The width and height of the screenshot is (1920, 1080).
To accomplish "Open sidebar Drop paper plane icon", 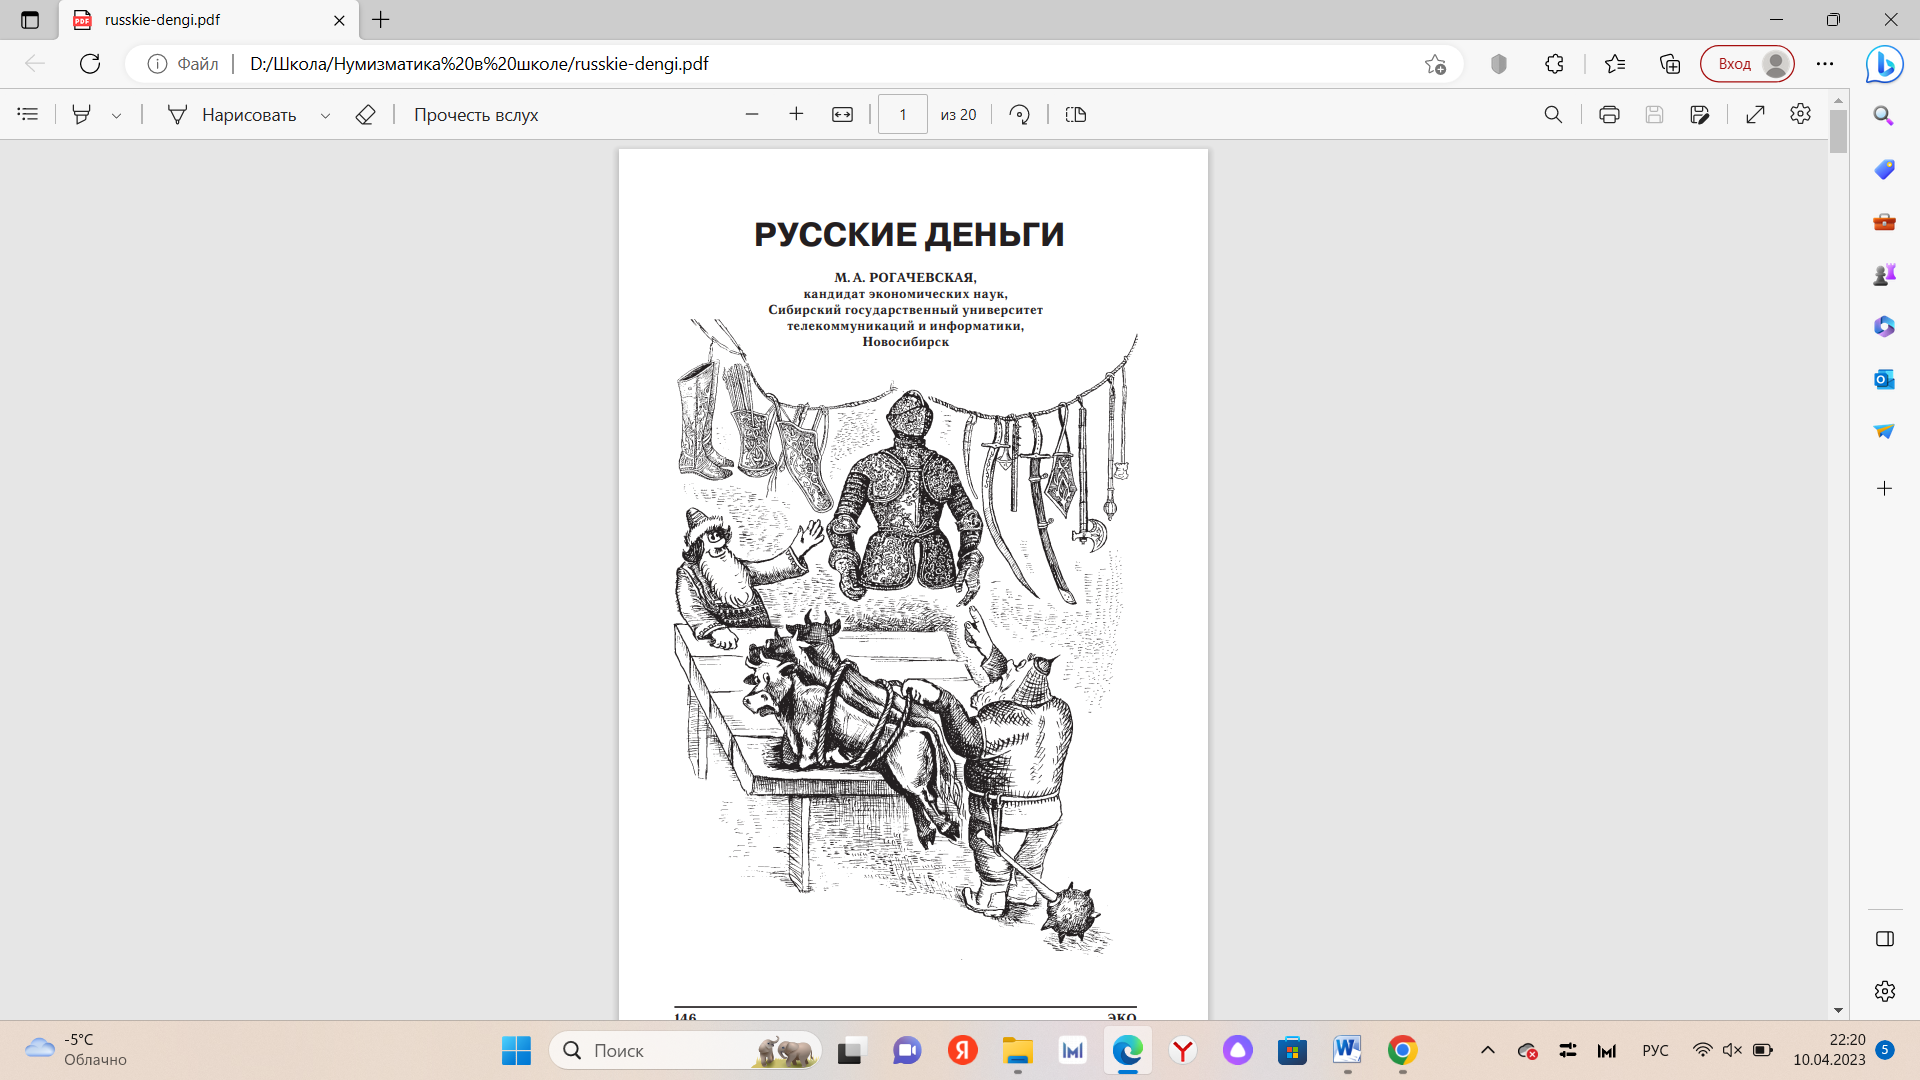I will click(x=1884, y=431).
